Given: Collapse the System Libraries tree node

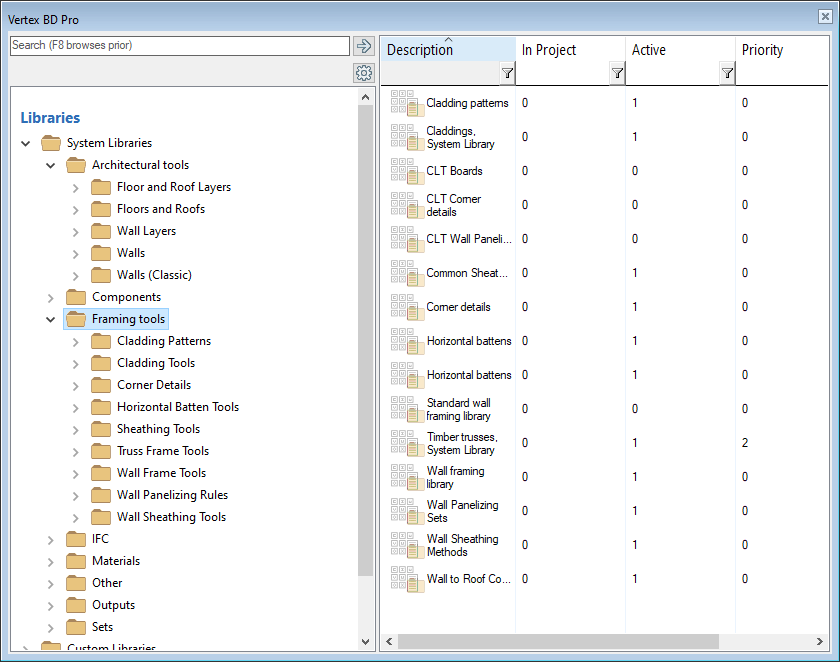Looking at the screenshot, I should [26, 143].
